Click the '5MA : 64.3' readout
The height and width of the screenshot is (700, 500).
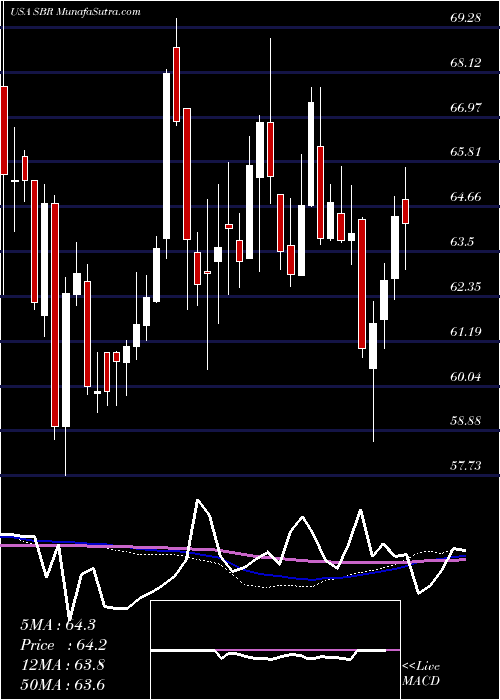[58, 625]
